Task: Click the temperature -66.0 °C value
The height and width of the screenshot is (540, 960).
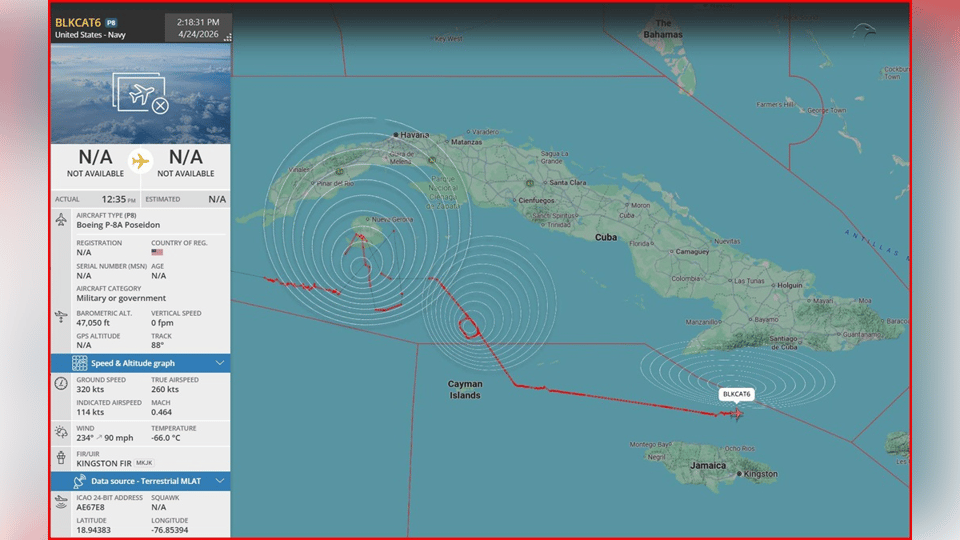Action: coord(166,438)
